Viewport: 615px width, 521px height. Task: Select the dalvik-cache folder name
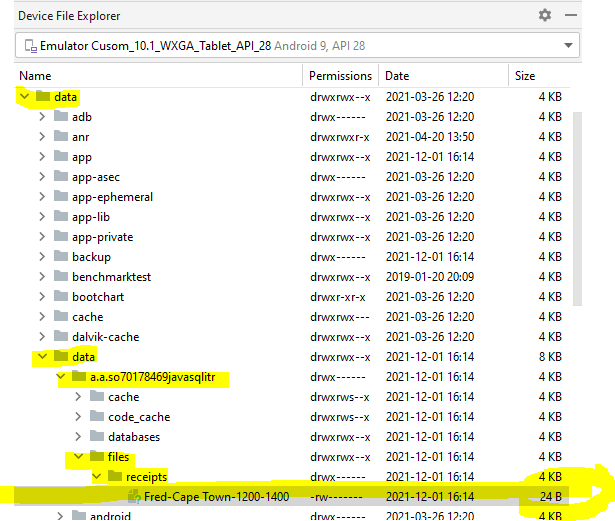(x=106, y=337)
